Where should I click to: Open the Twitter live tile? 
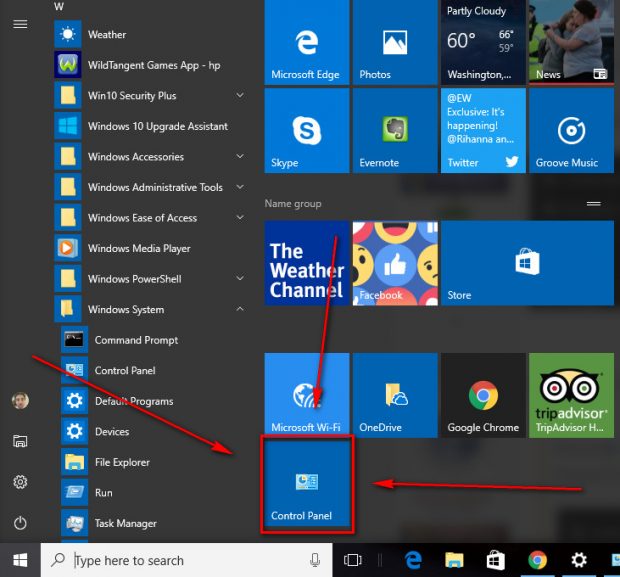tap(483, 130)
